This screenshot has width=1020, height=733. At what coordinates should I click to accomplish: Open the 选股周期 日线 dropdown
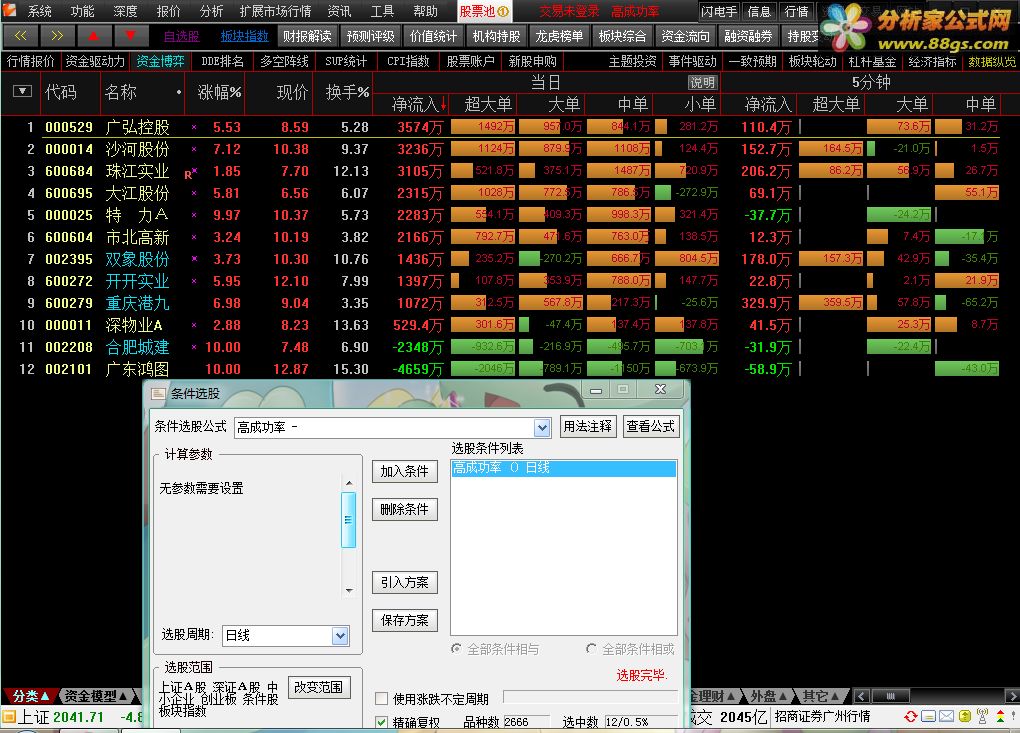tap(340, 635)
